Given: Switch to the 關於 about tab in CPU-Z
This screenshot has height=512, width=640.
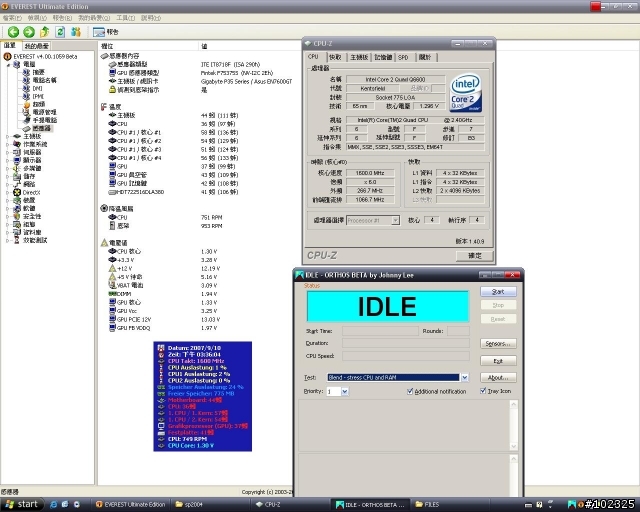Looking at the screenshot, I should 425,57.
